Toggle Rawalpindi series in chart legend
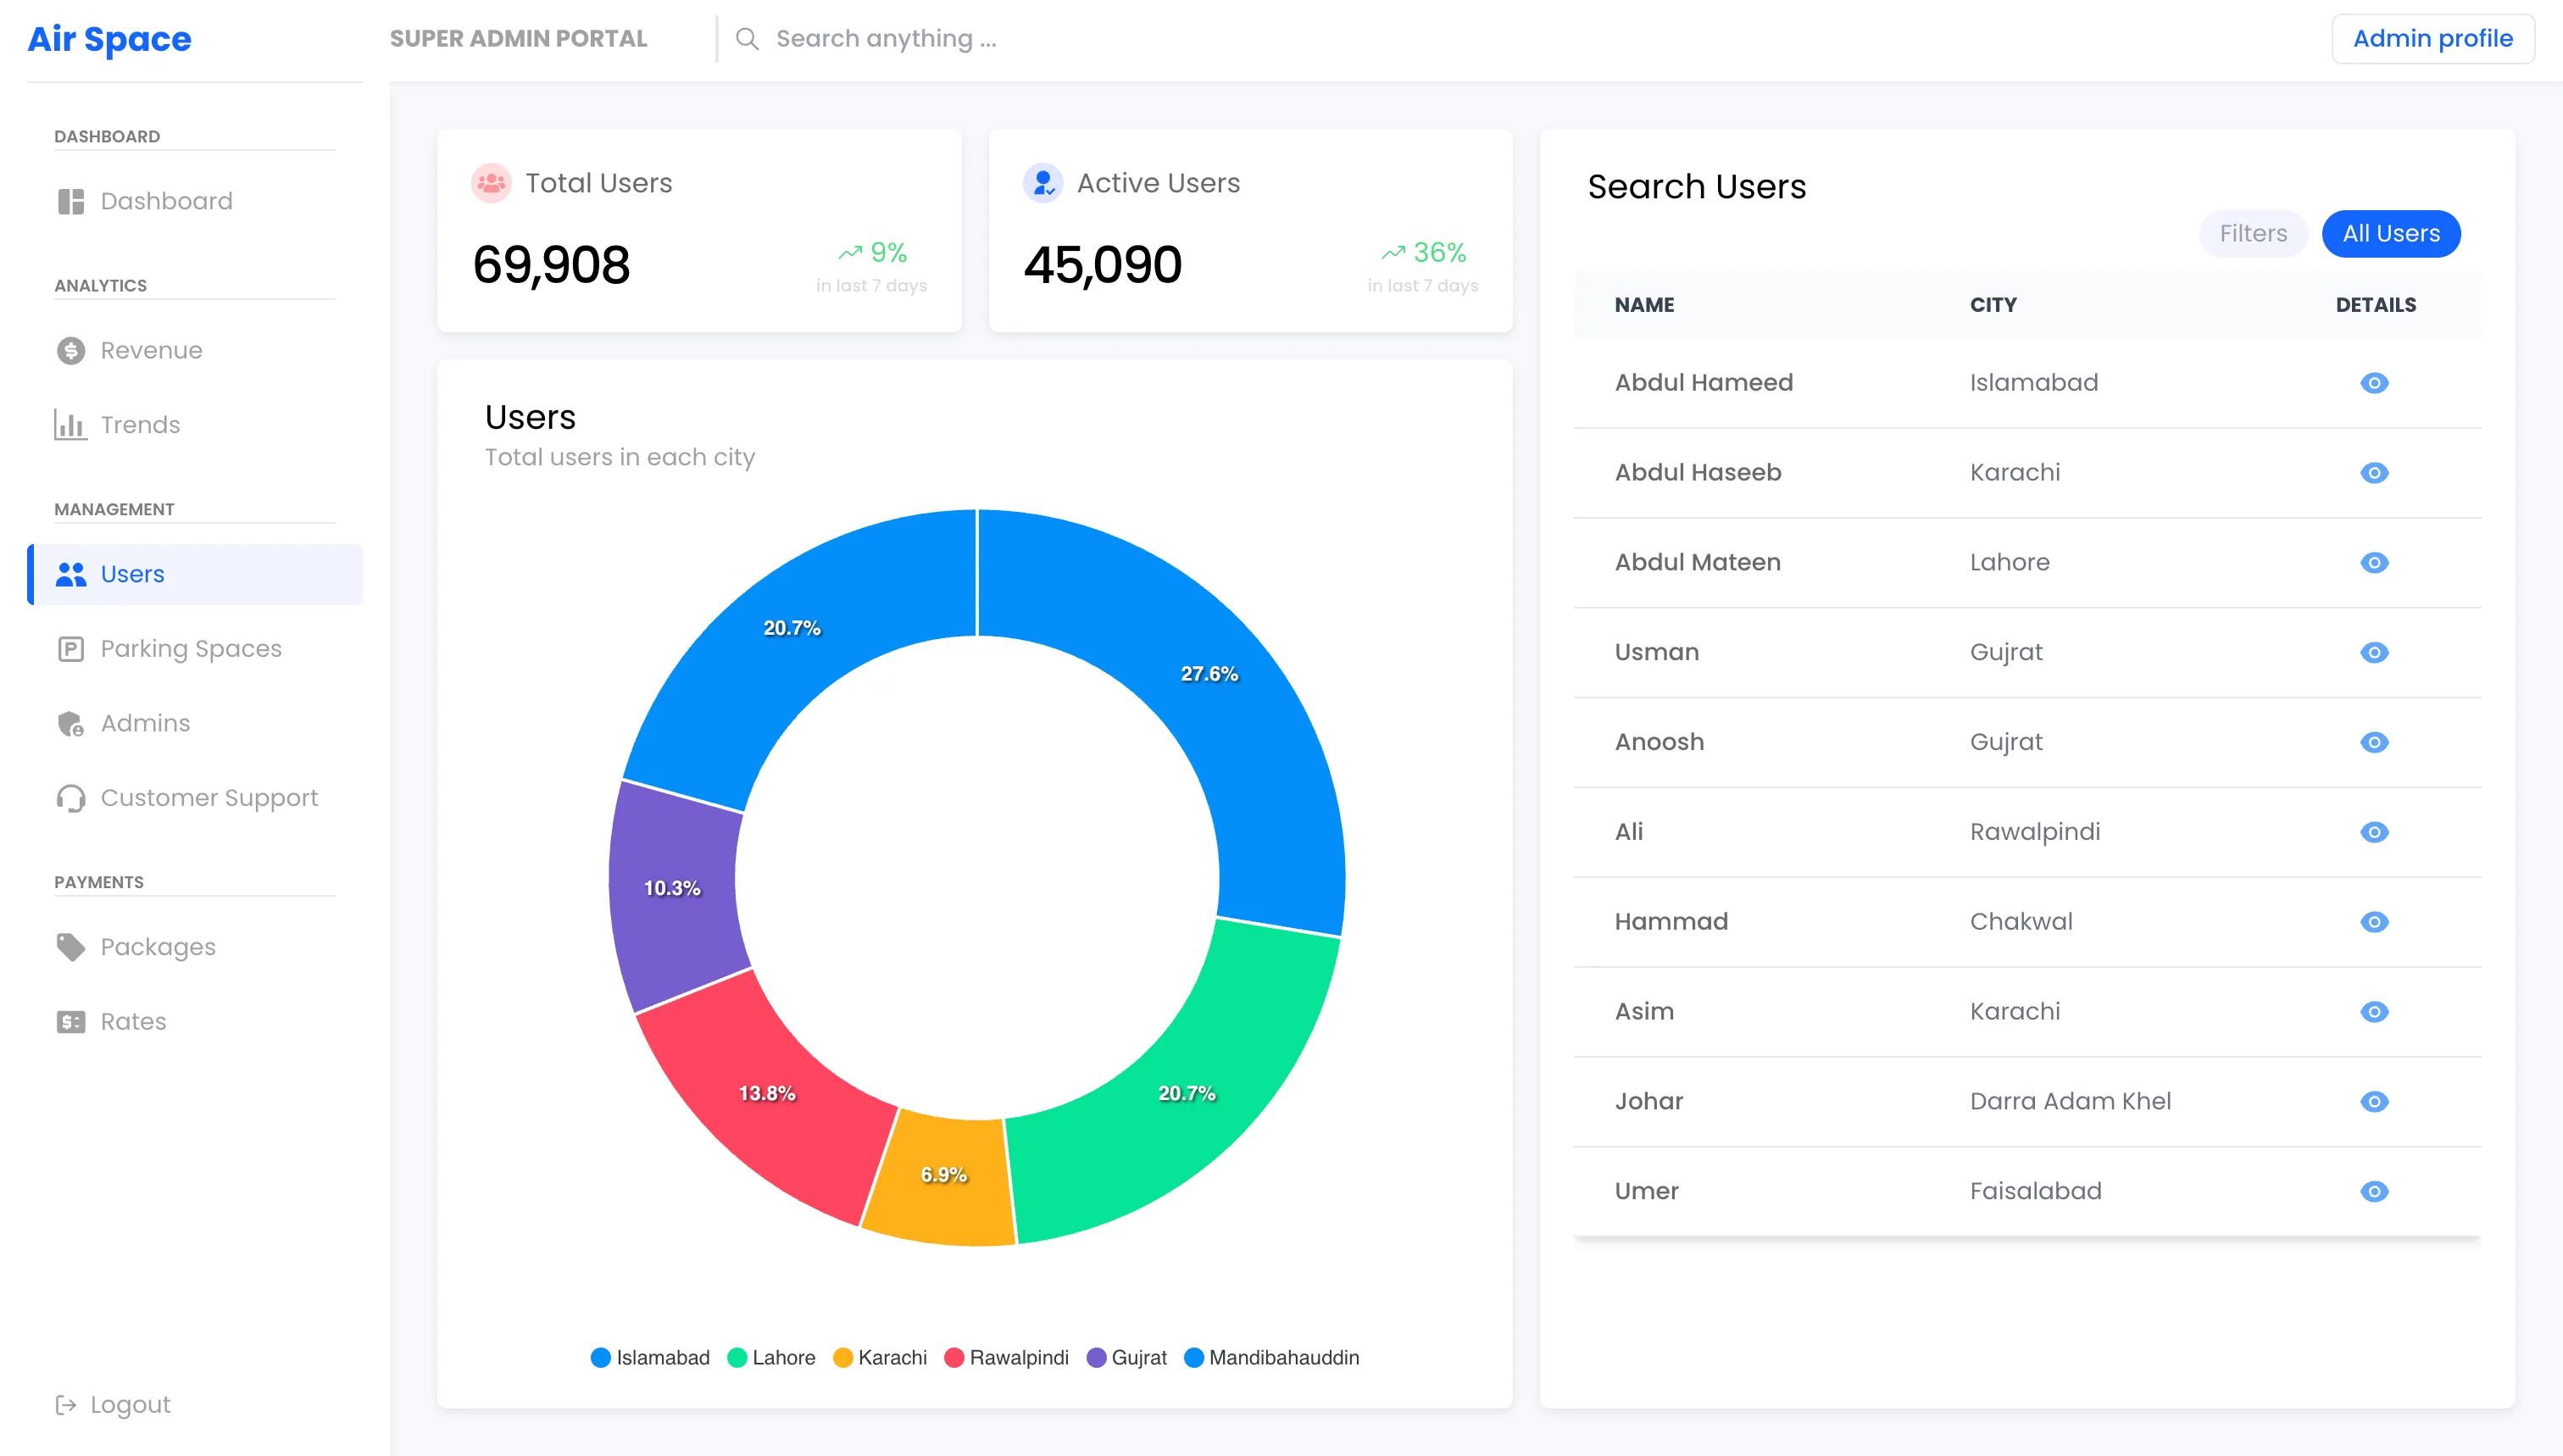Screen dimensions: 2563x1456 pos(1006,1357)
